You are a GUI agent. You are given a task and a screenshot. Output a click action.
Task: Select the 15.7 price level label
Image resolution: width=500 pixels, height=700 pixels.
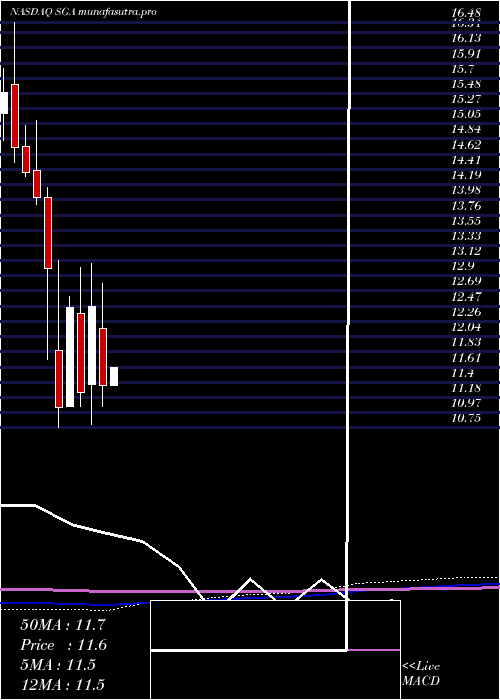pyautogui.click(x=462, y=69)
